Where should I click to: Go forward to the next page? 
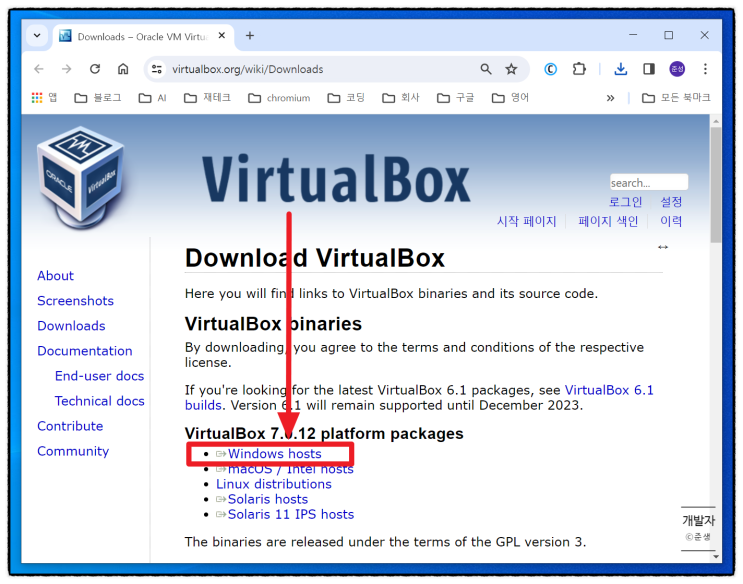point(67,69)
